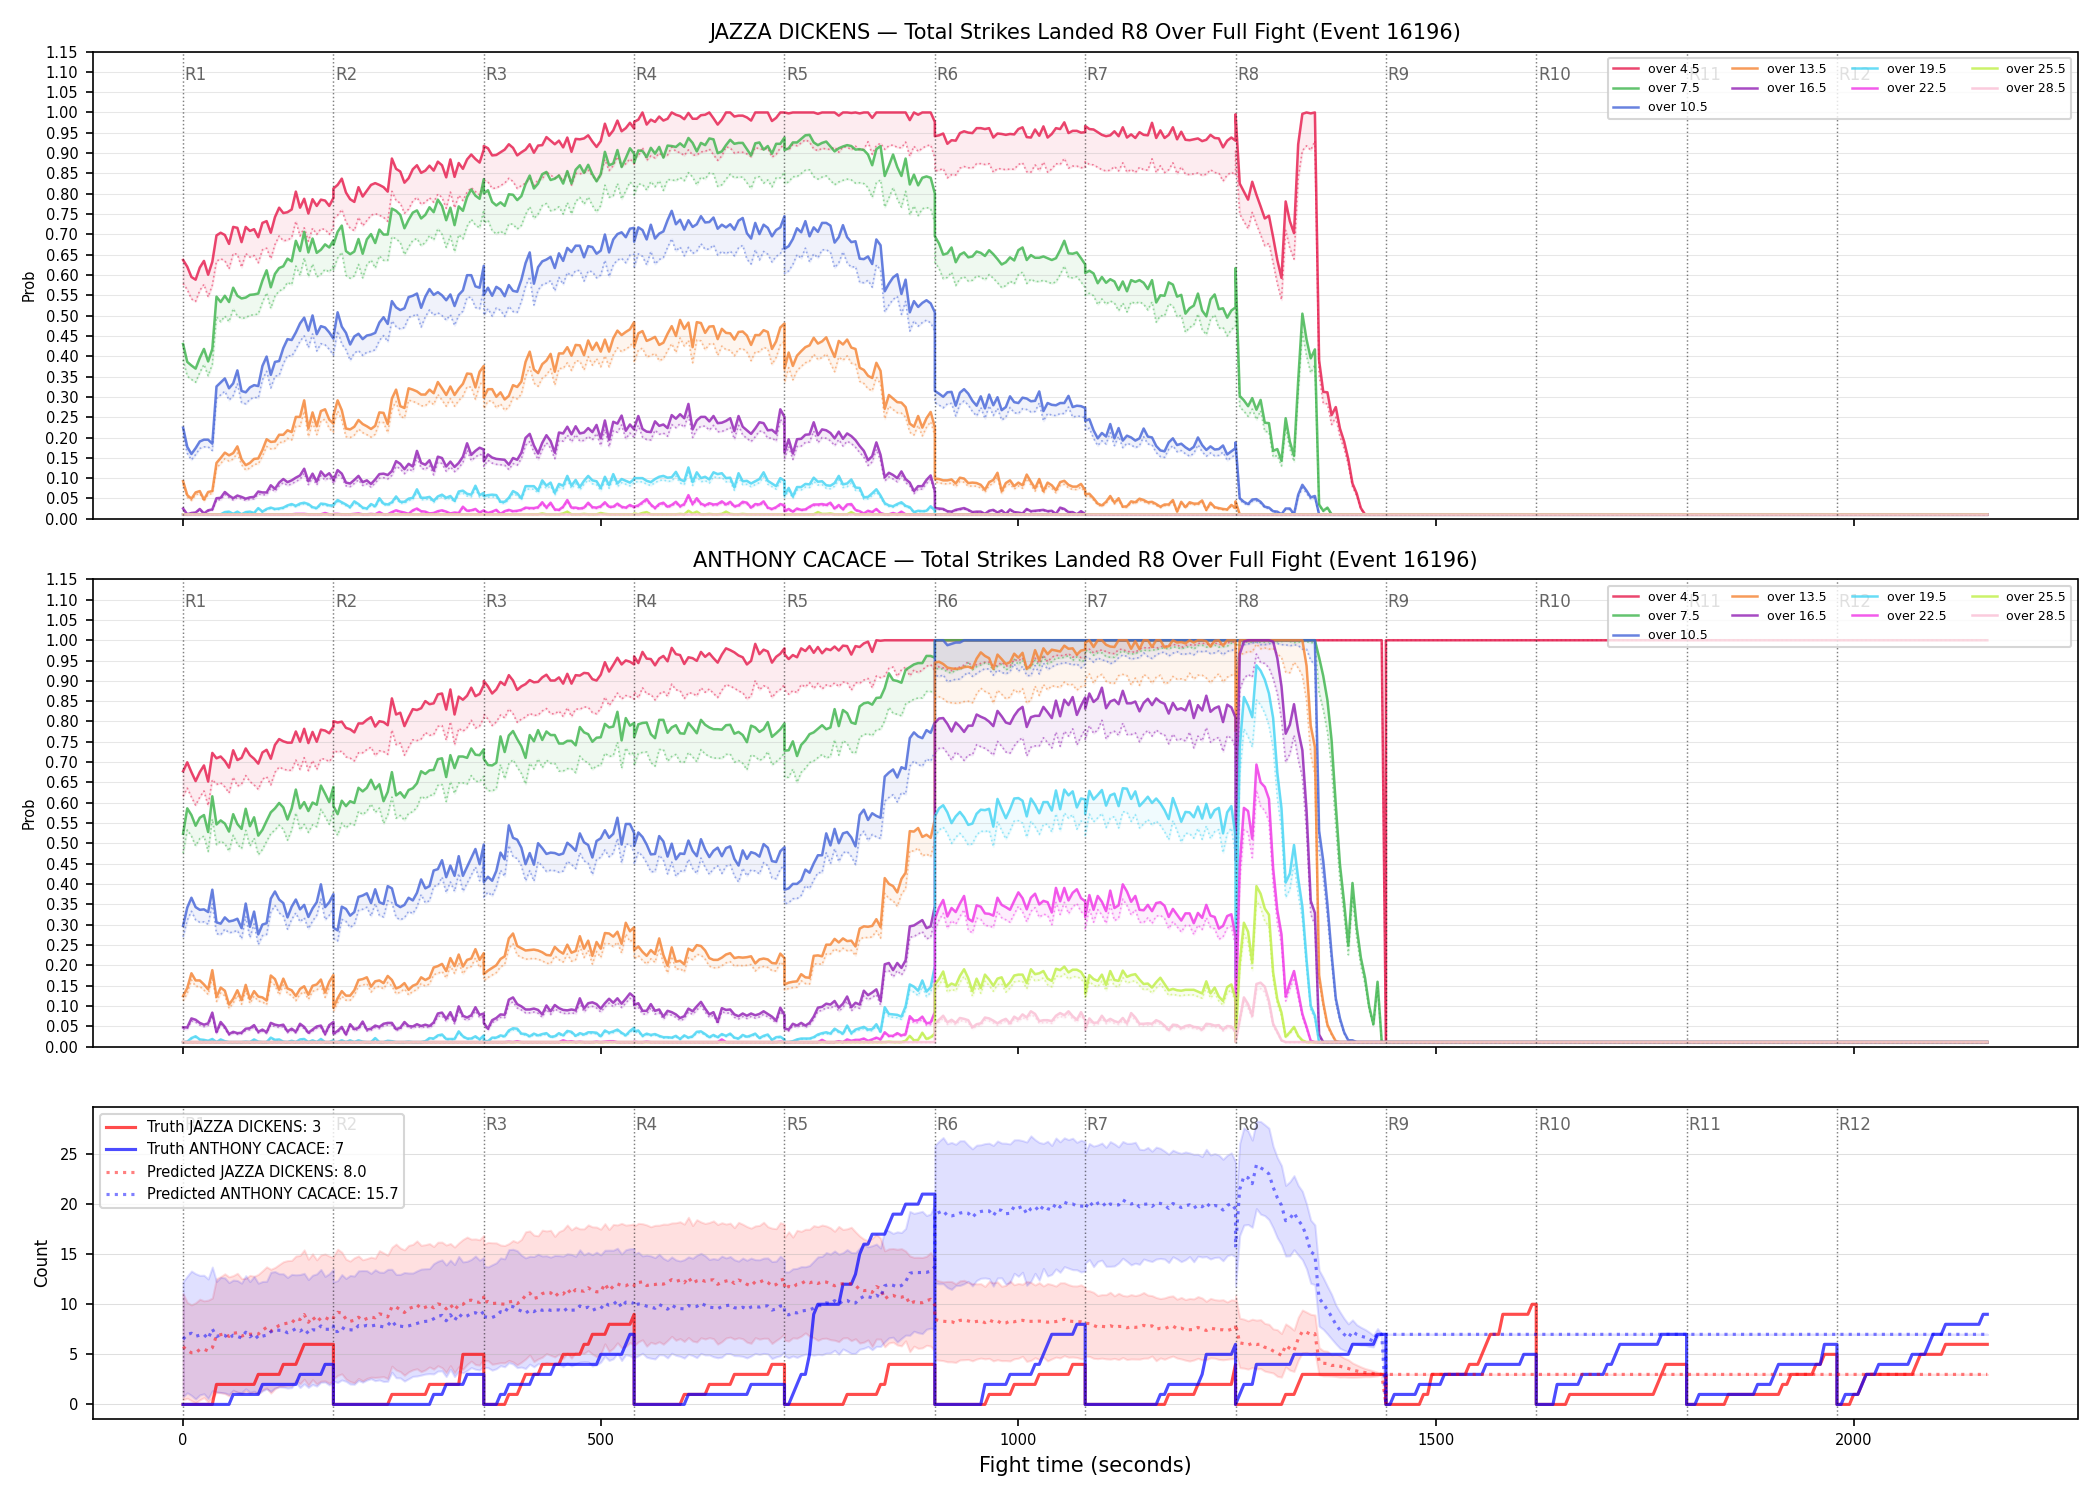Click the R12 label in the bottom chart
Viewport: 2100px width, 1500px height.
coord(1854,1124)
